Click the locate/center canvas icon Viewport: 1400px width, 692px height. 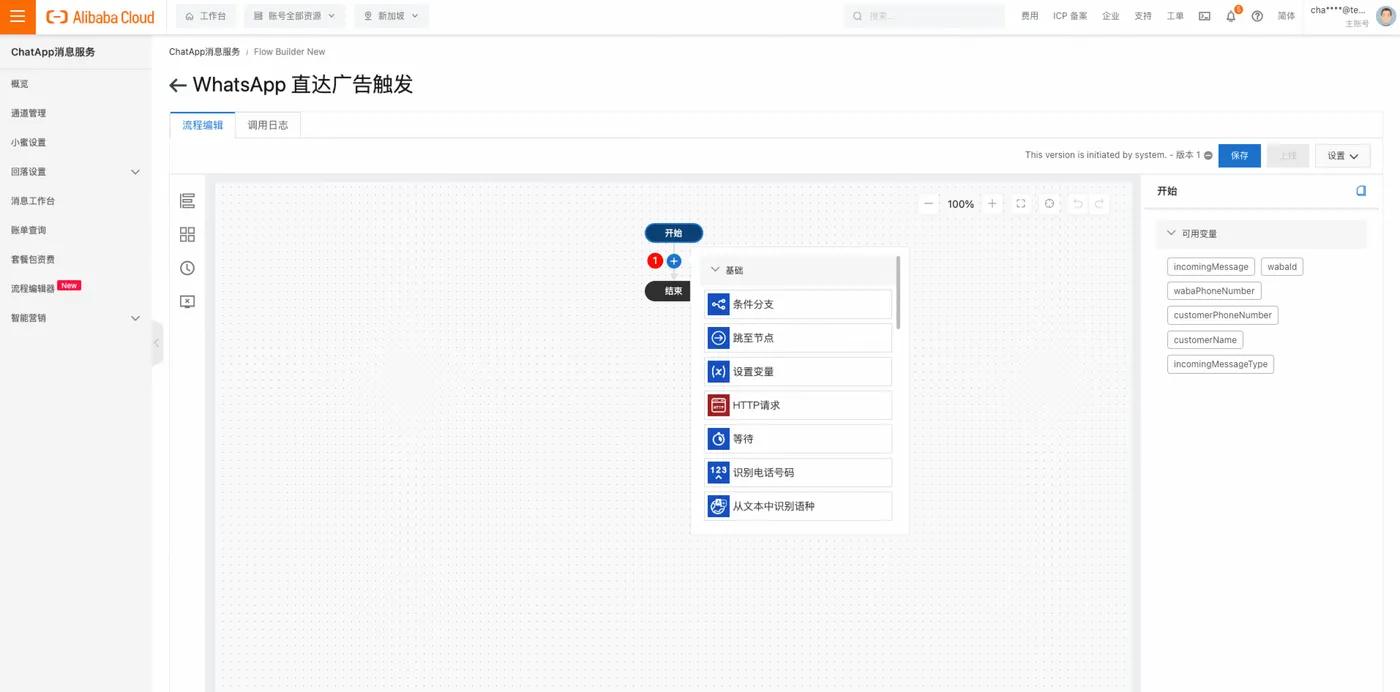(1049, 203)
